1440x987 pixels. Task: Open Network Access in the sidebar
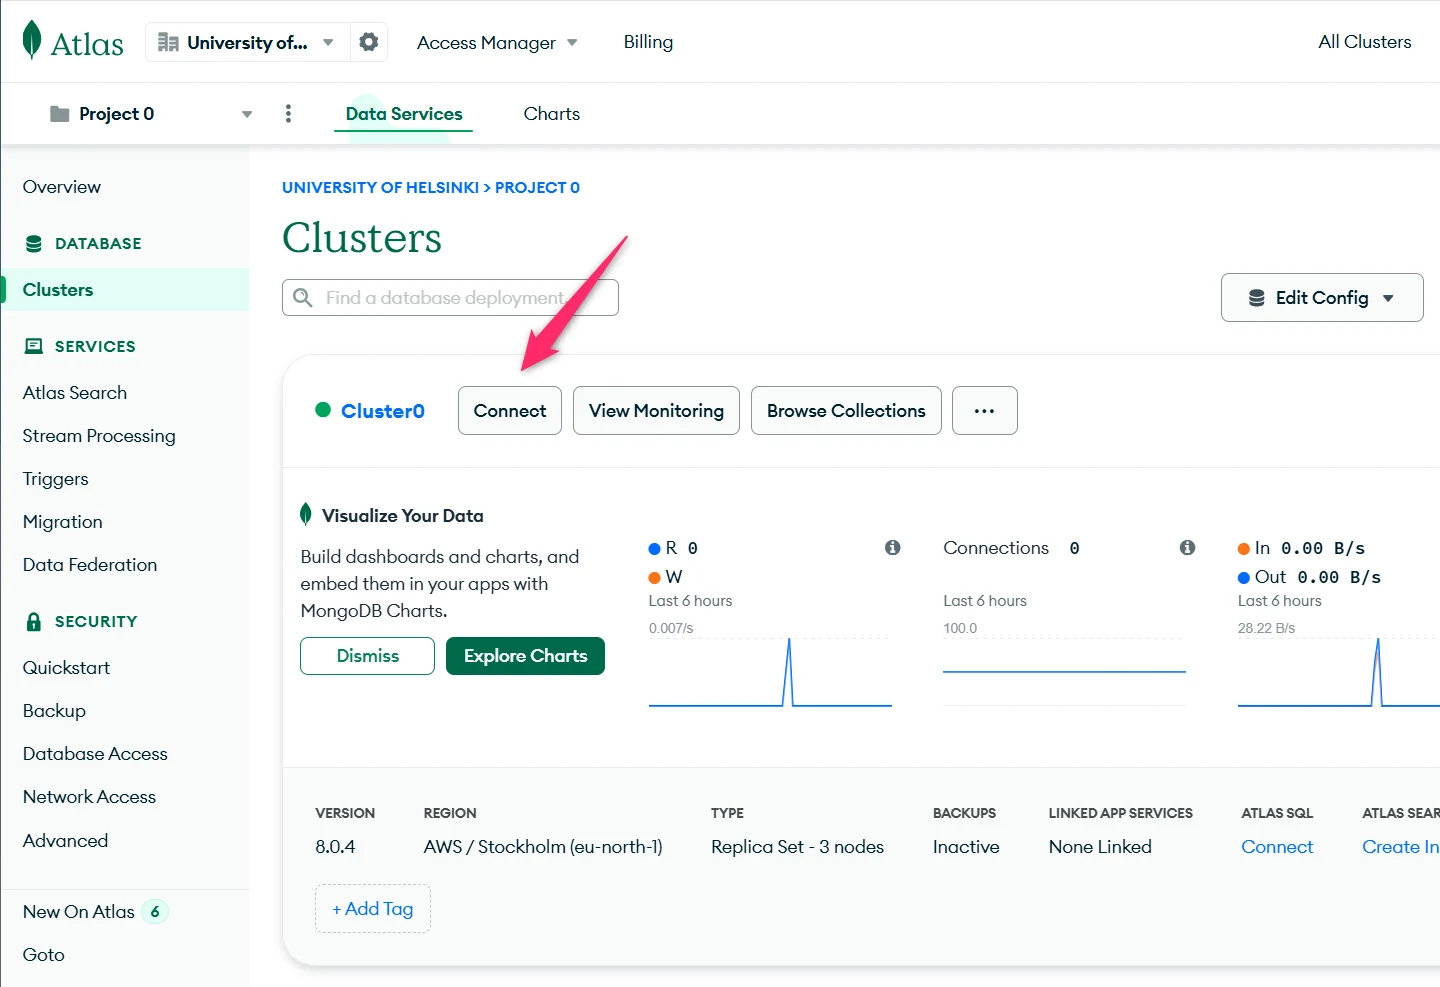tap(89, 797)
